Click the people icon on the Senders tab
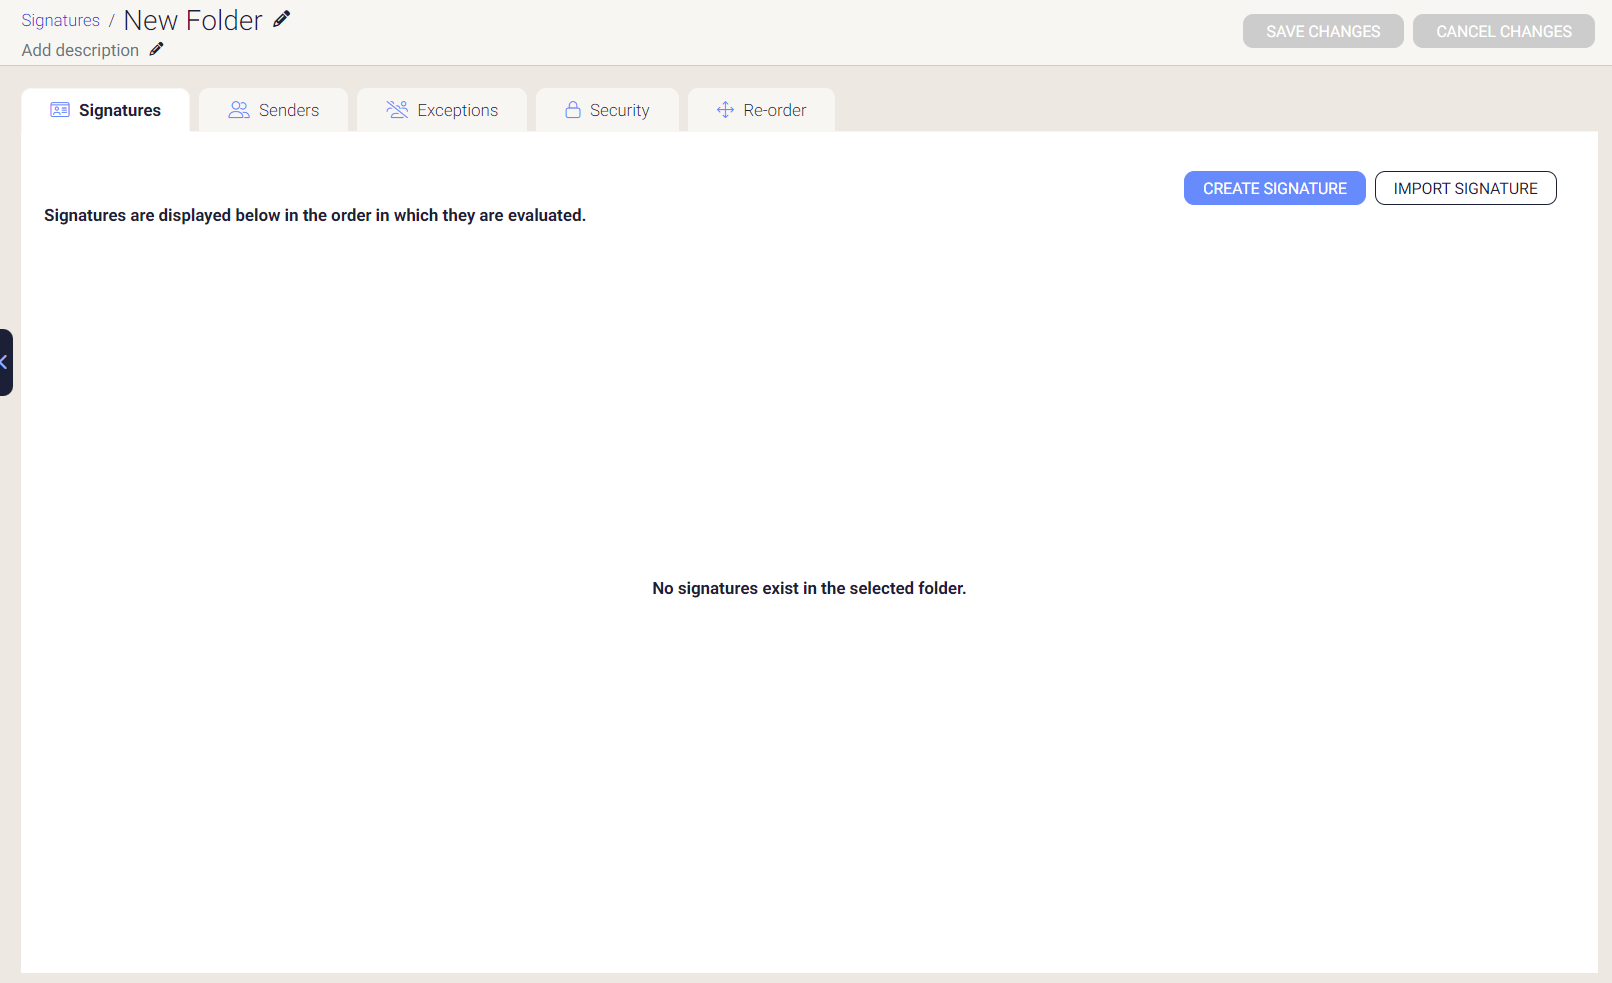Viewport: 1612px width, 983px height. click(238, 110)
